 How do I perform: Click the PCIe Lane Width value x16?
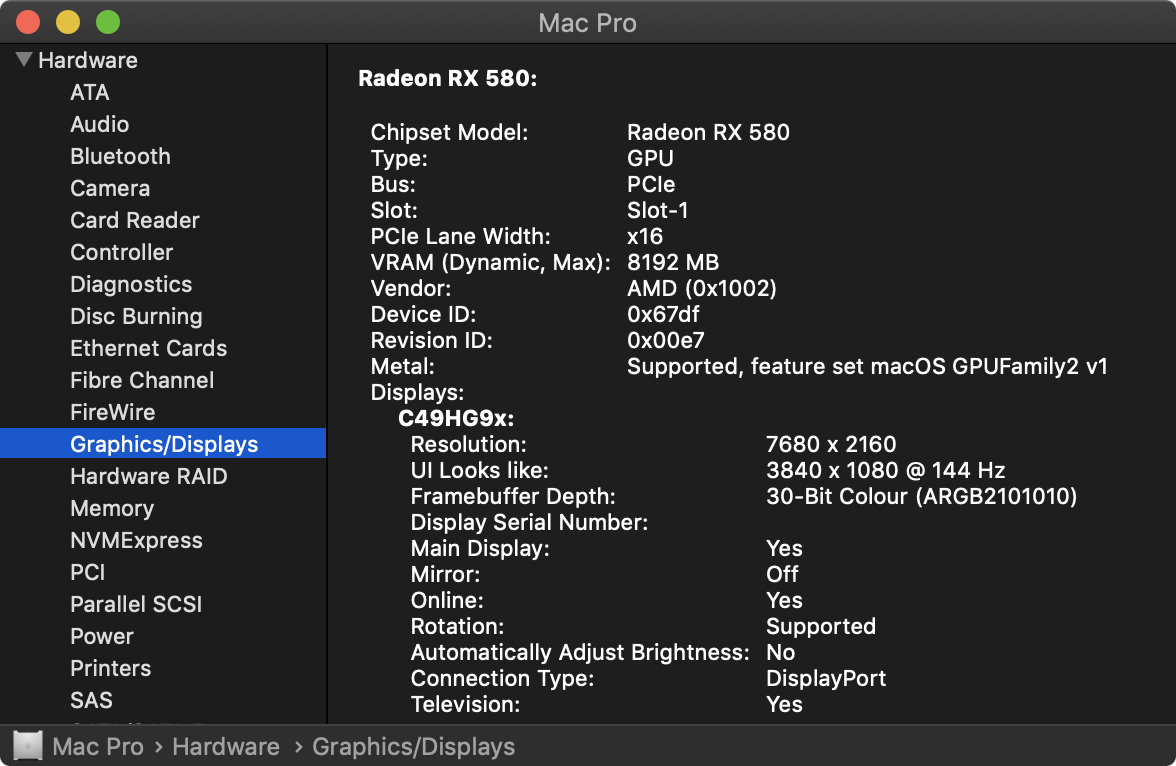[x=645, y=236]
